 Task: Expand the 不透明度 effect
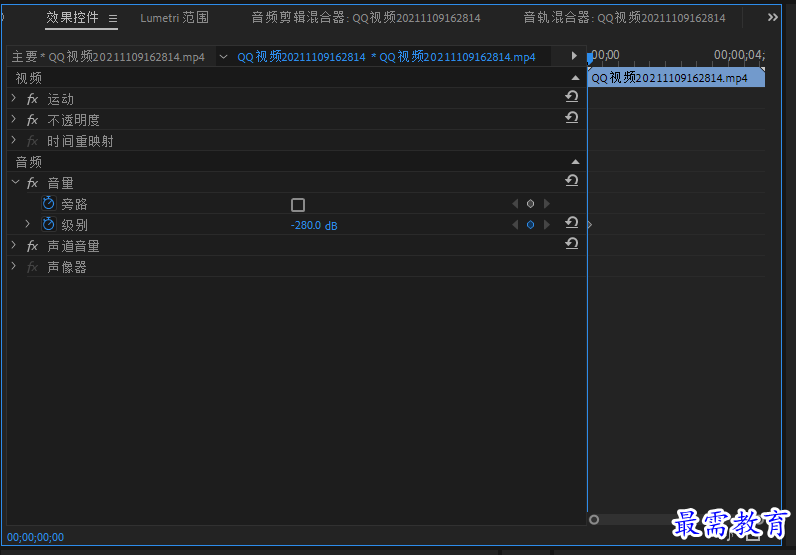(x=14, y=119)
